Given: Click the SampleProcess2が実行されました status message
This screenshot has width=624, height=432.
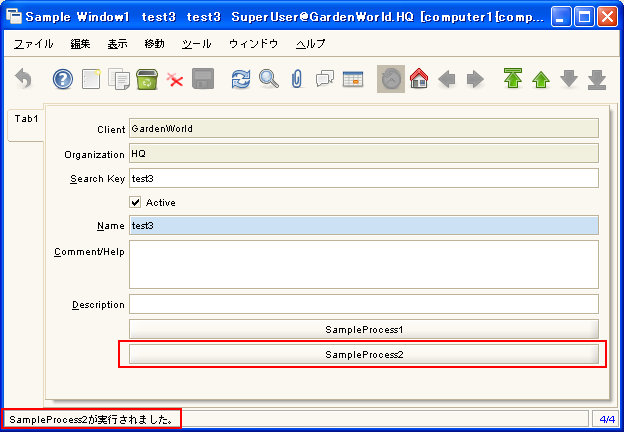Looking at the screenshot, I should 91,419.
